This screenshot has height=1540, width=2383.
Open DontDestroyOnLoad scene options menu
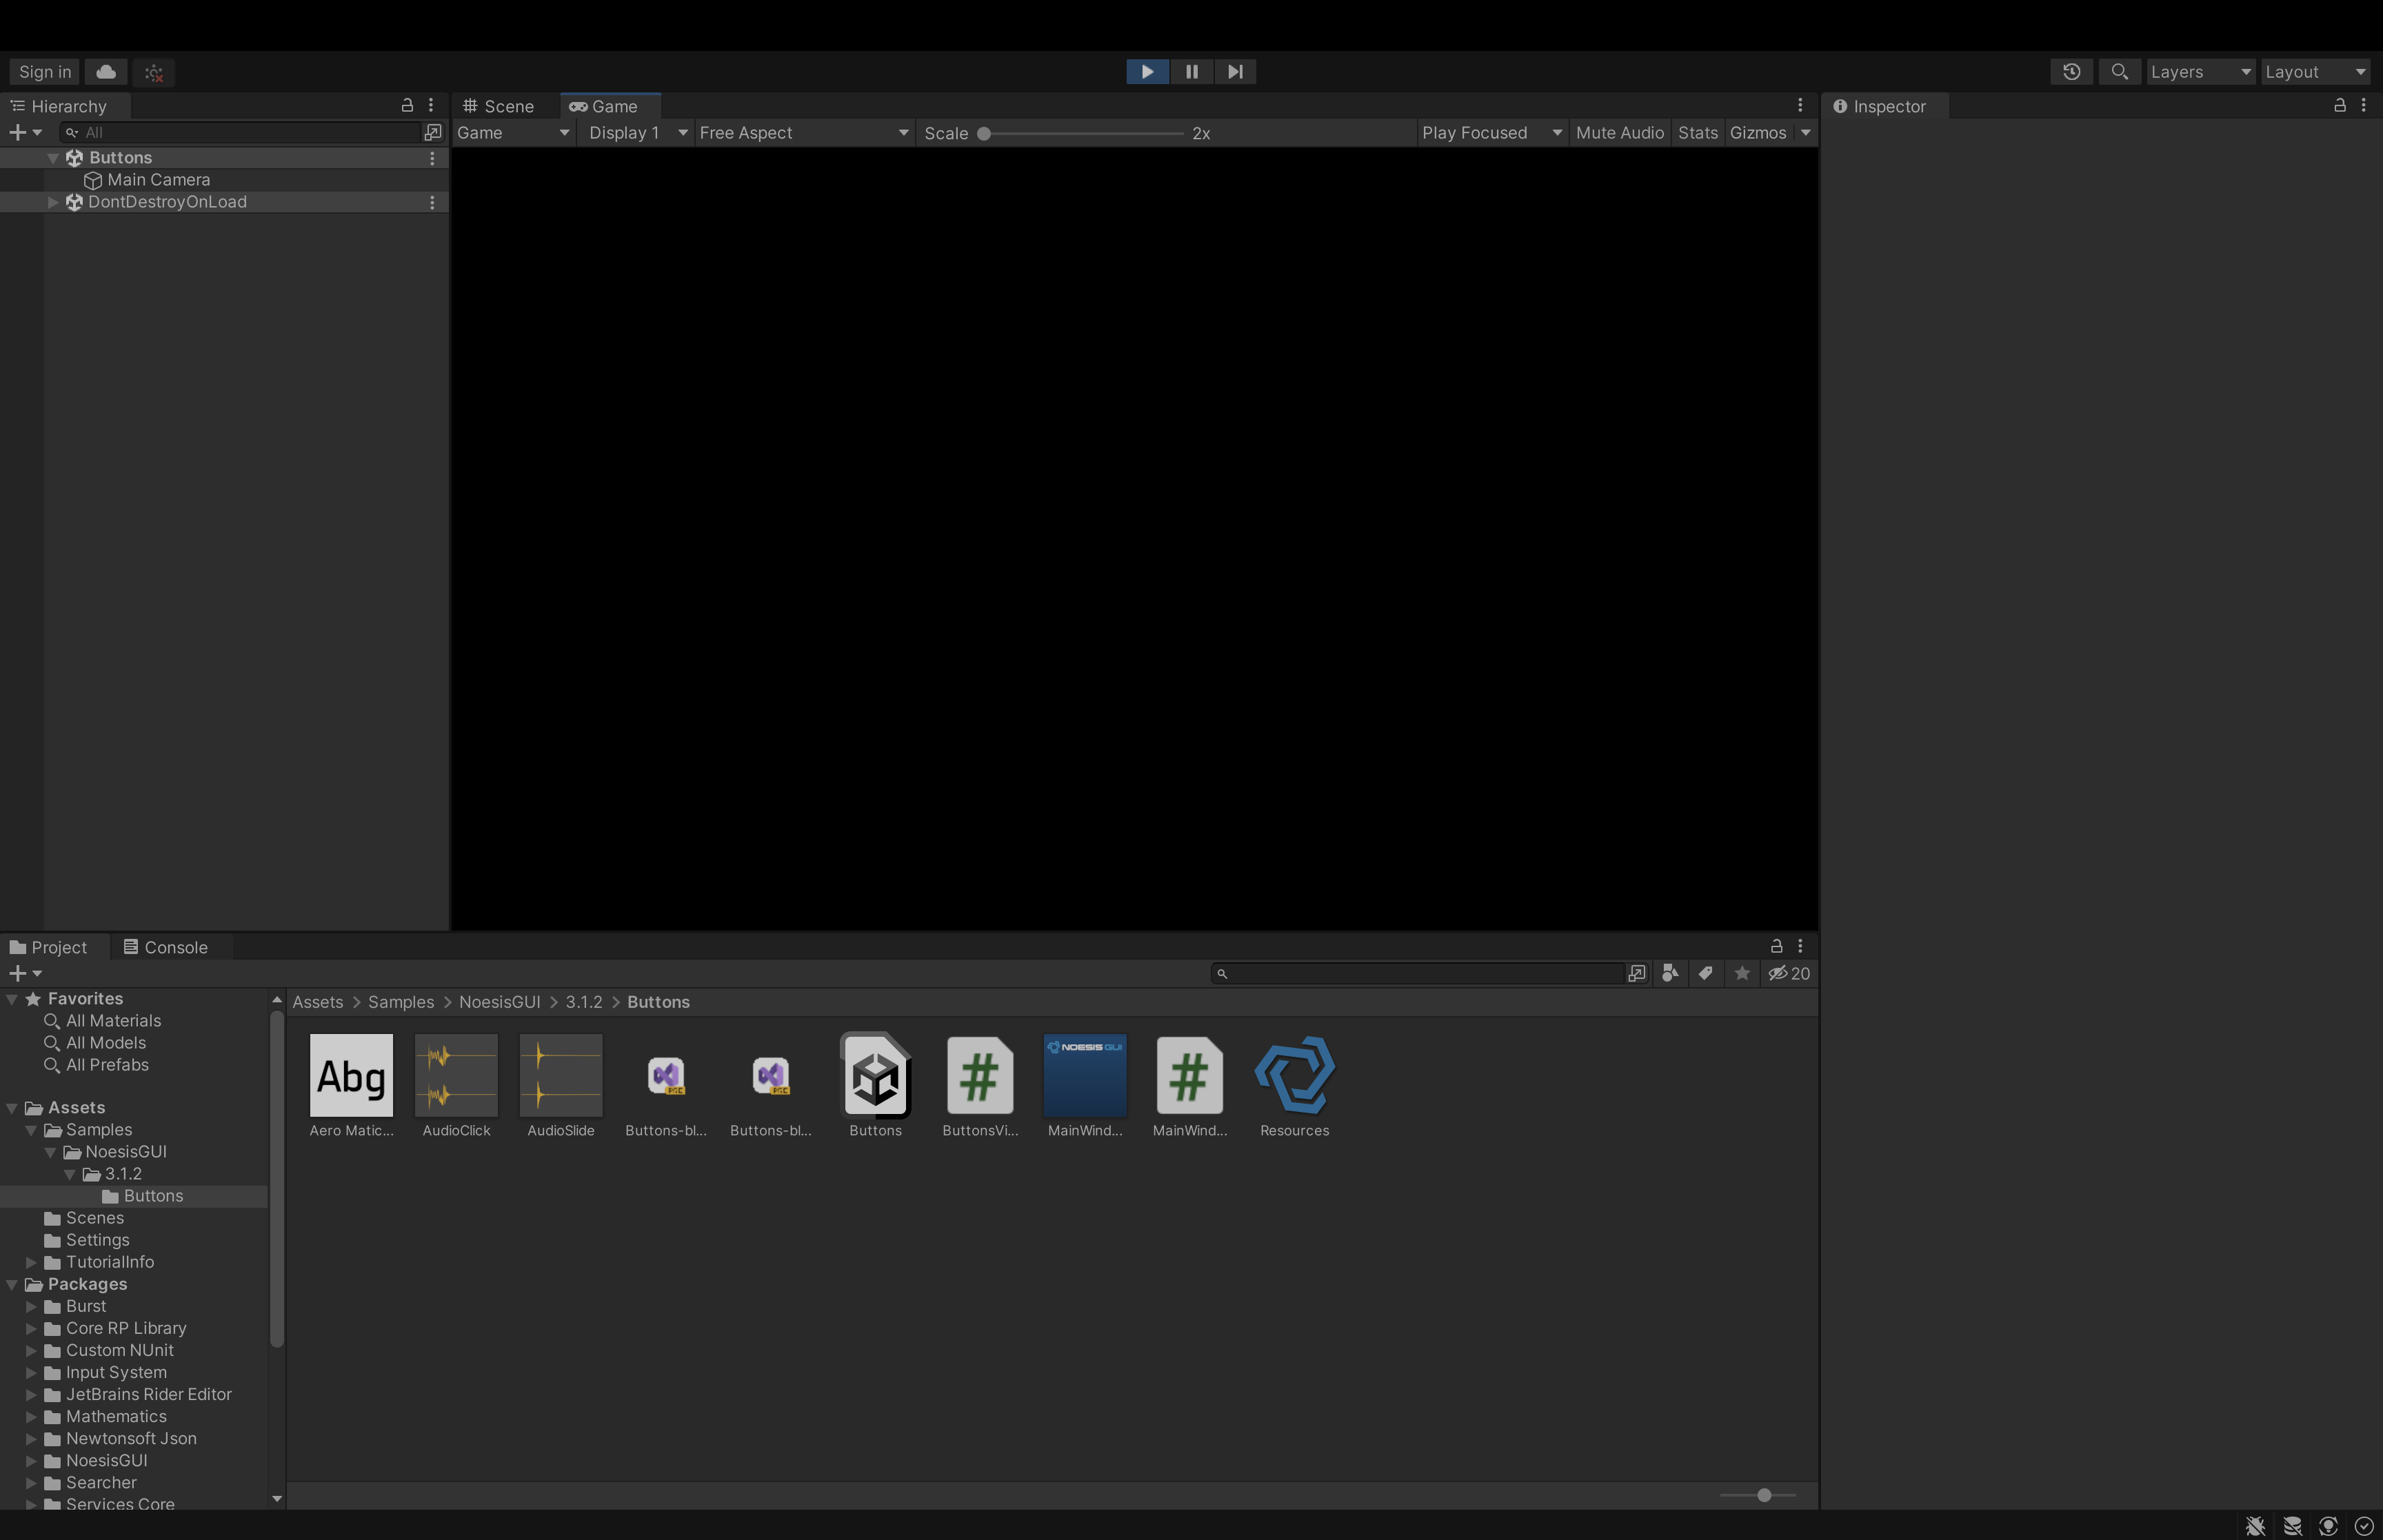tap(432, 202)
